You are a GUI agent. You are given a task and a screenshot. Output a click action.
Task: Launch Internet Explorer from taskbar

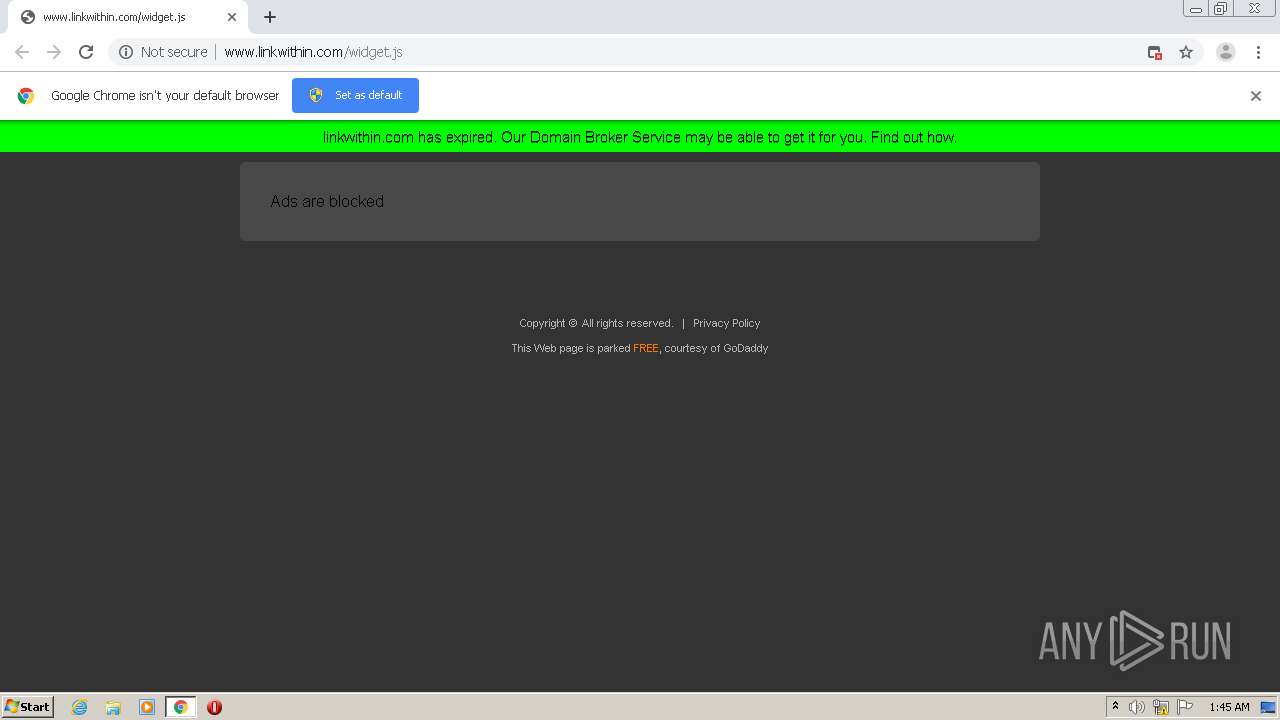pyautogui.click(x=79, y=707)
